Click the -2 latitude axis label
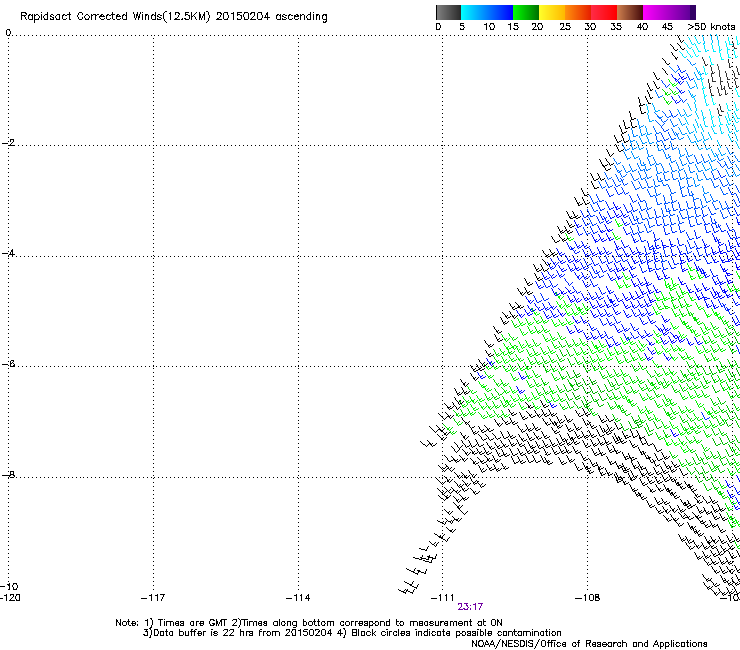This screenshot has width=740, height=650. [8, 143]
